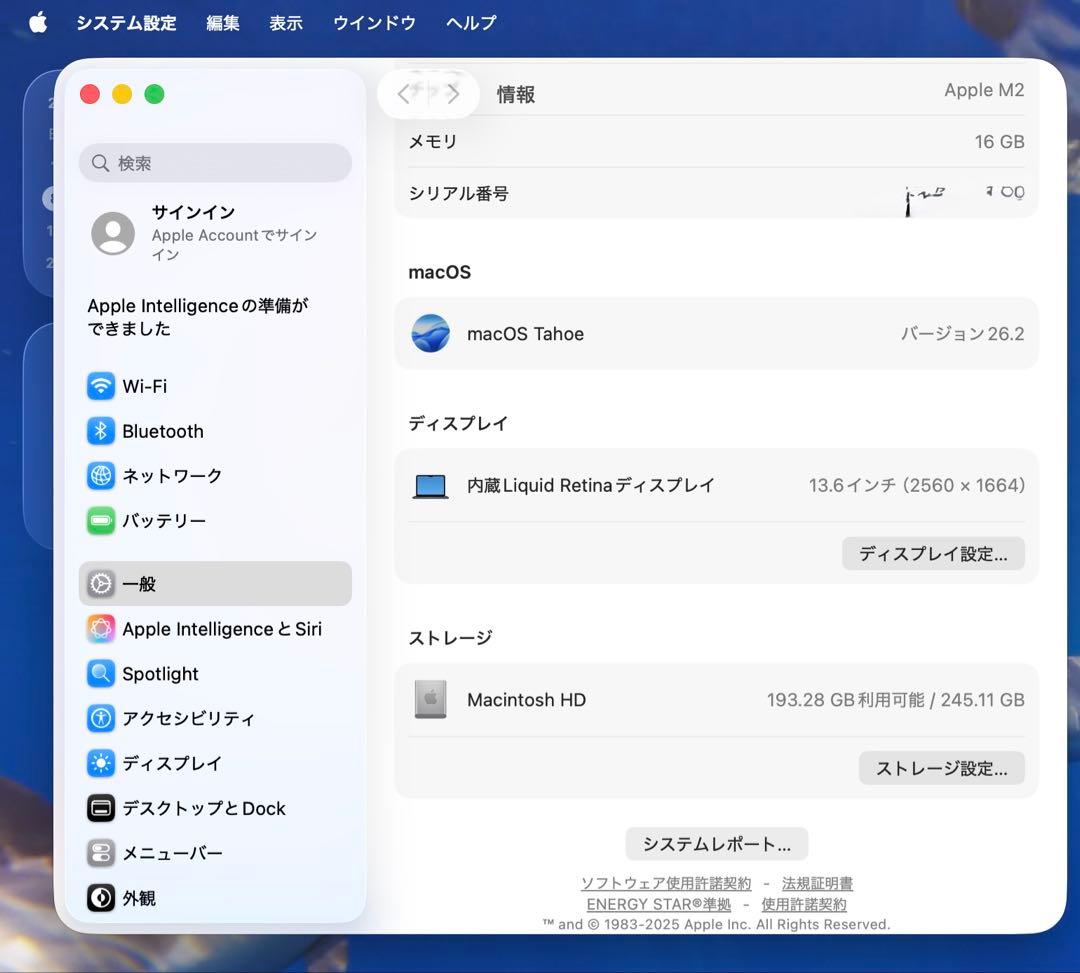Go forward using the forward chevron
This screenshot has height=973, width=1080.
(x=455, y=93)
